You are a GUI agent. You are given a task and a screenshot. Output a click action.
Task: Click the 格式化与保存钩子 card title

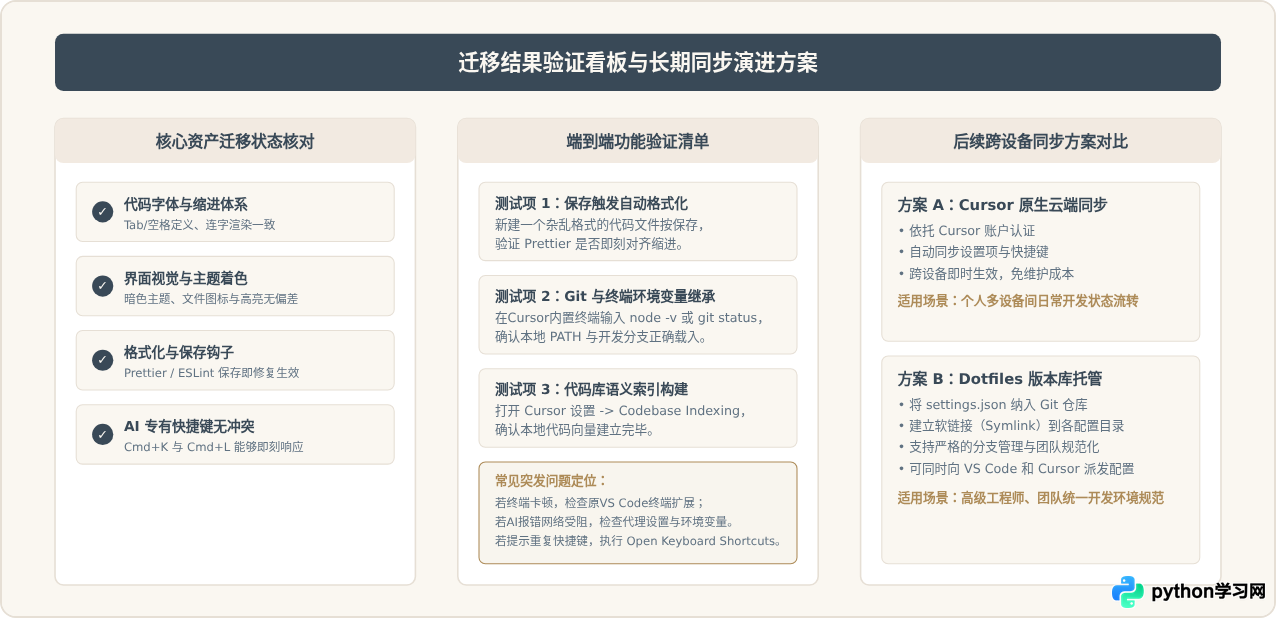coord(179,352)
